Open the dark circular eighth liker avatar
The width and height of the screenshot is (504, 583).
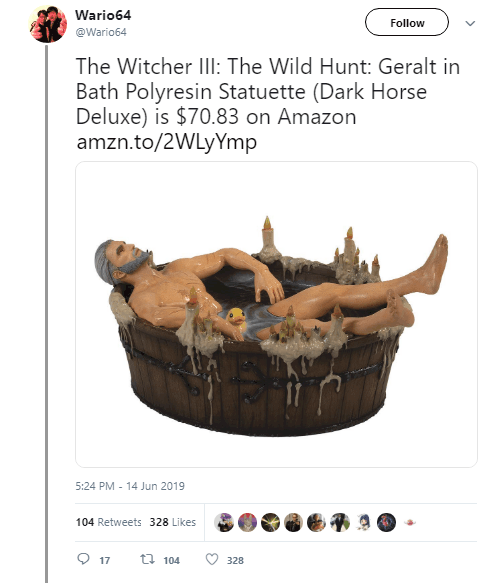tap(386, 522)
